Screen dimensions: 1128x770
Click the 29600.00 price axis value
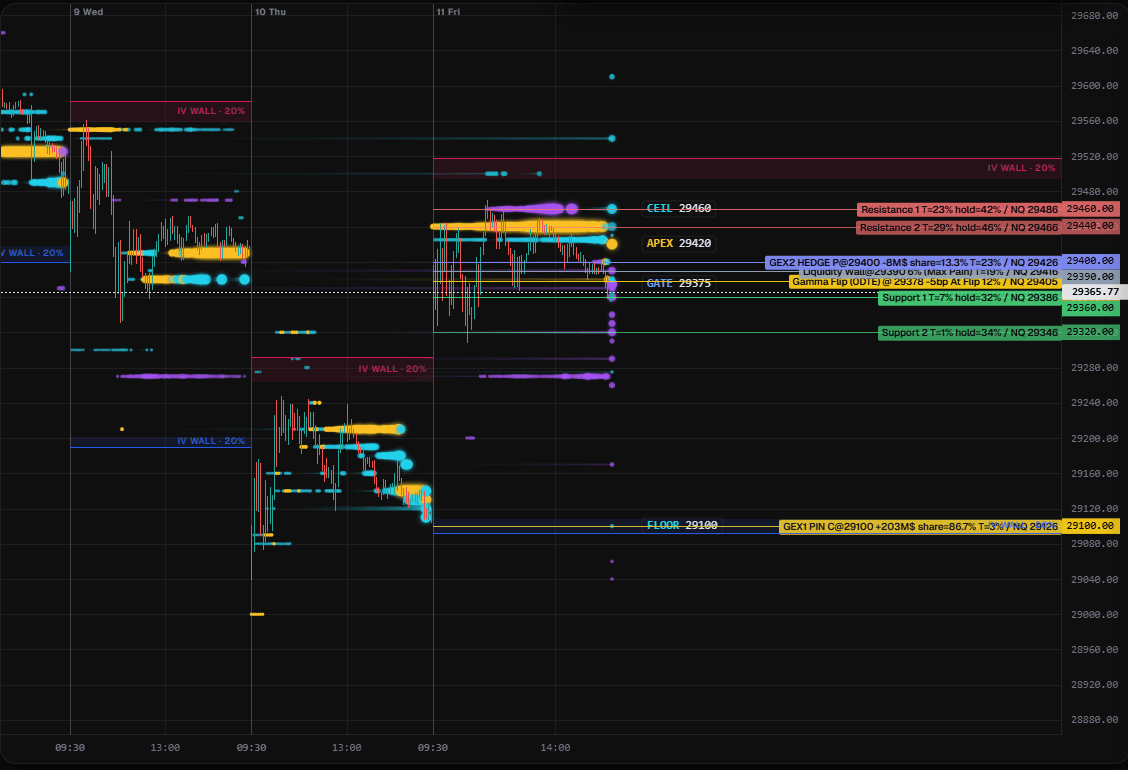coord(1094,86)
